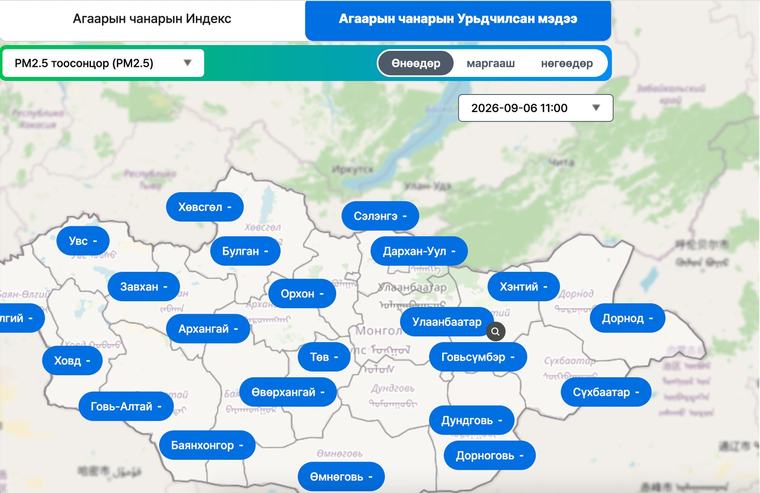The image size is (760, 493).
Task: Select the Агаарын чанарын Урьдчилсан мэдээ tab
Action: point(458,19)
